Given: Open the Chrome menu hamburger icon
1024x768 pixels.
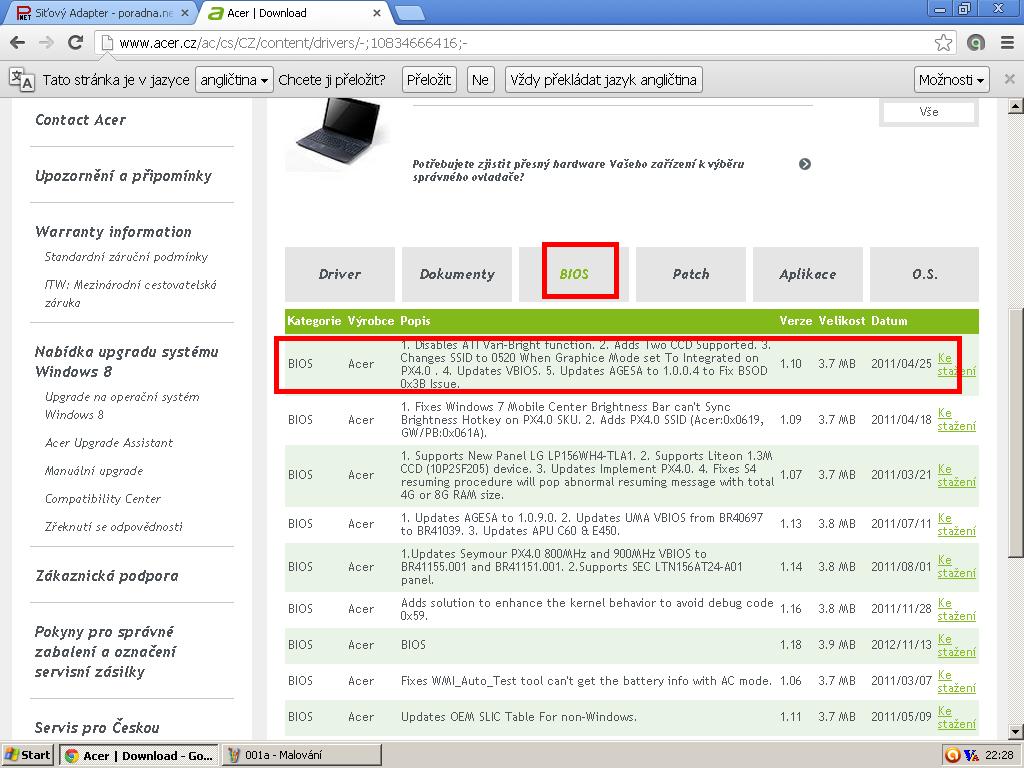Looking at the screenshot, I should click(x=1007, y=43).
